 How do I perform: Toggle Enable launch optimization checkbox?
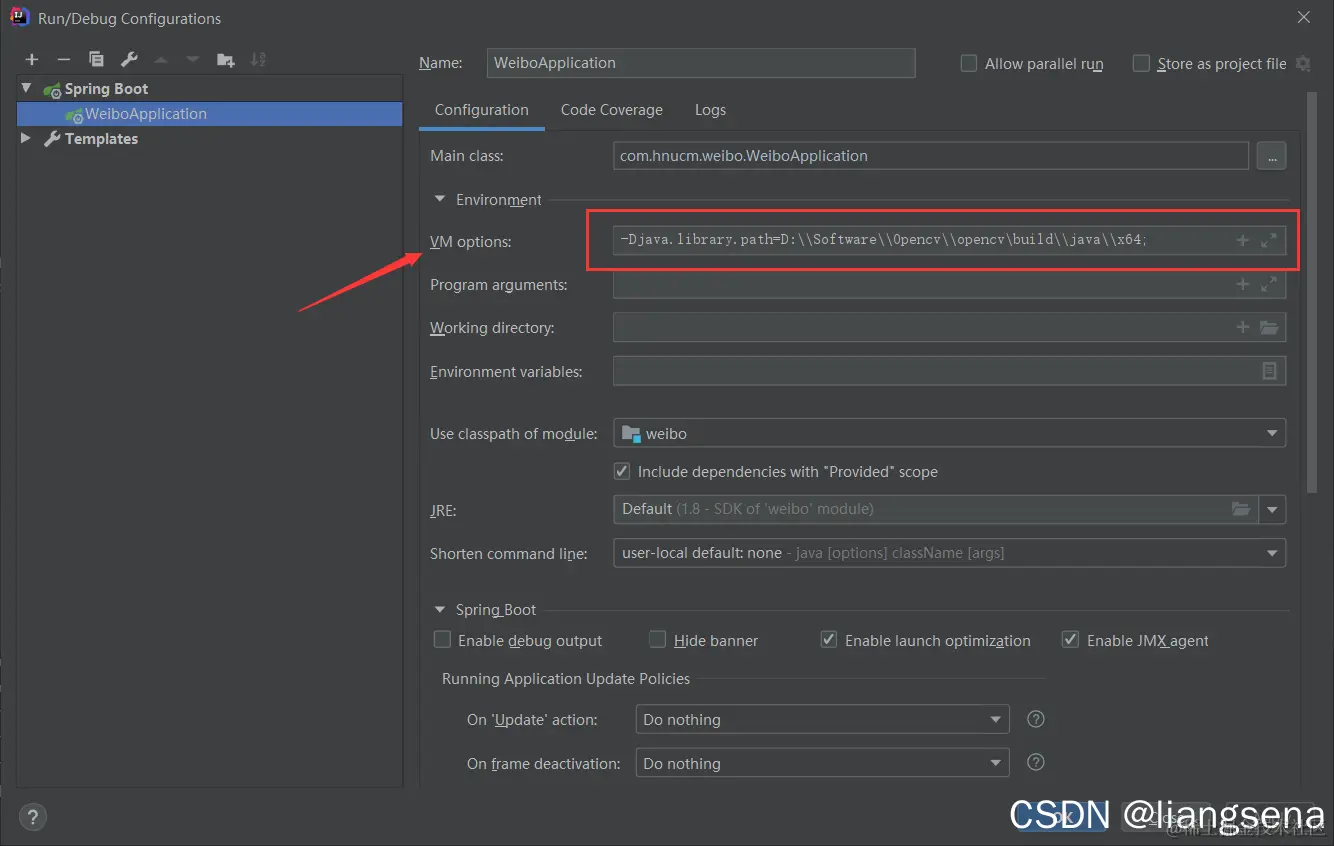click(x=829, y=639)
